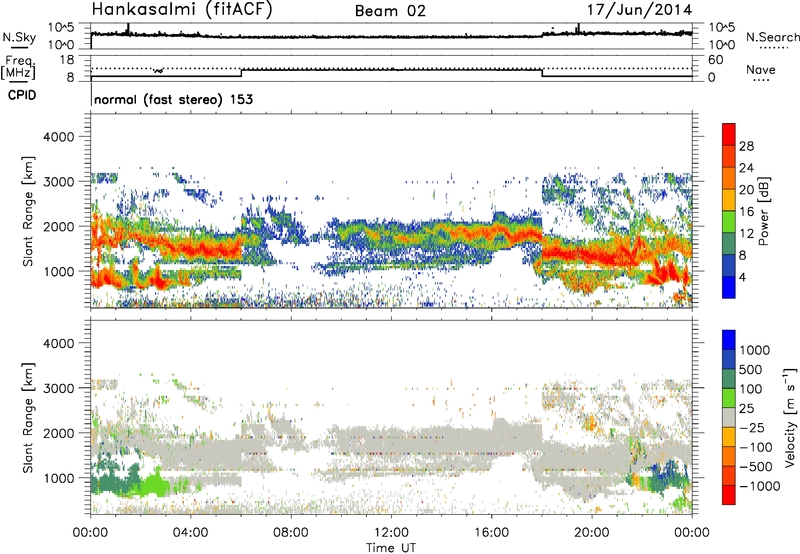800x554 pixels.
Task: Click the "1000" tick on the power panel axis
Action: [x=58, y=271]
